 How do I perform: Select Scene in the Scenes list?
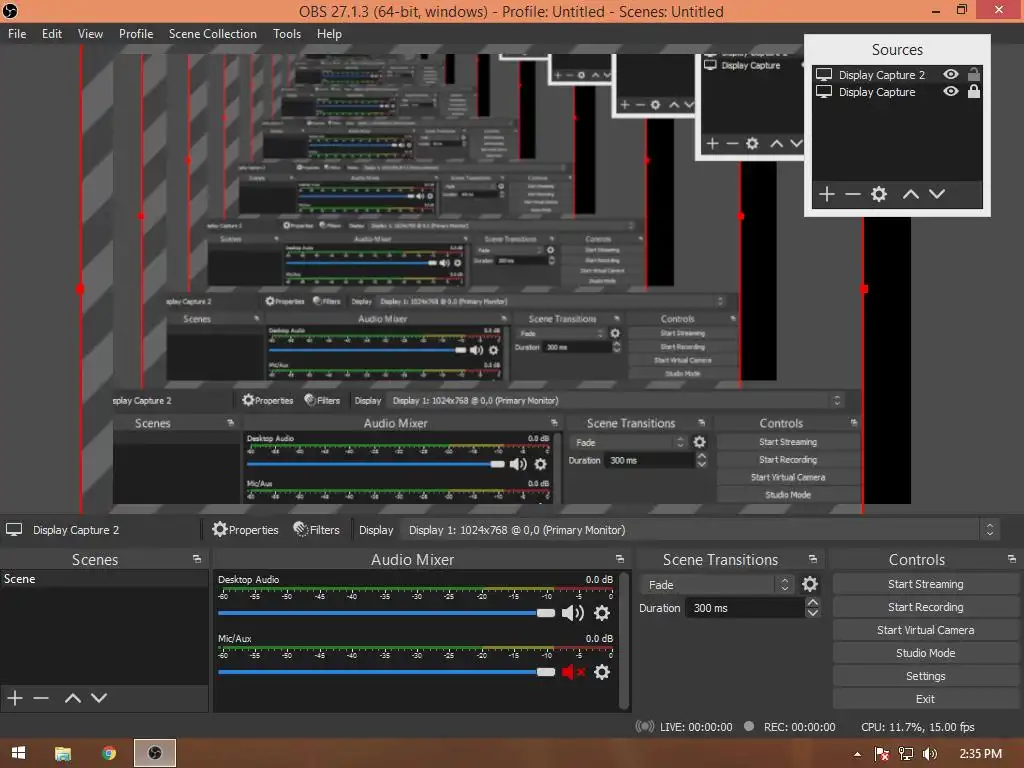click(x=104, y=579)
